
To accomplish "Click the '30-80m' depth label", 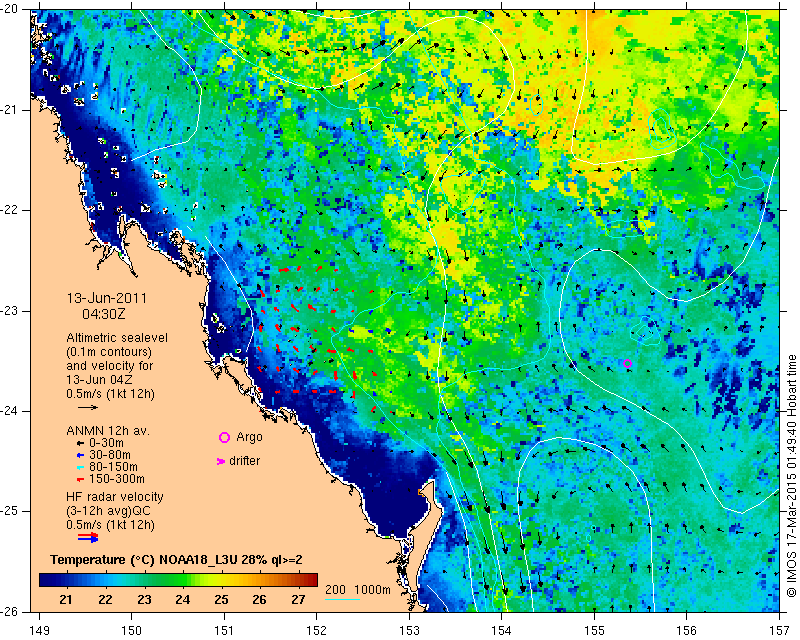I will coord(110,455).
